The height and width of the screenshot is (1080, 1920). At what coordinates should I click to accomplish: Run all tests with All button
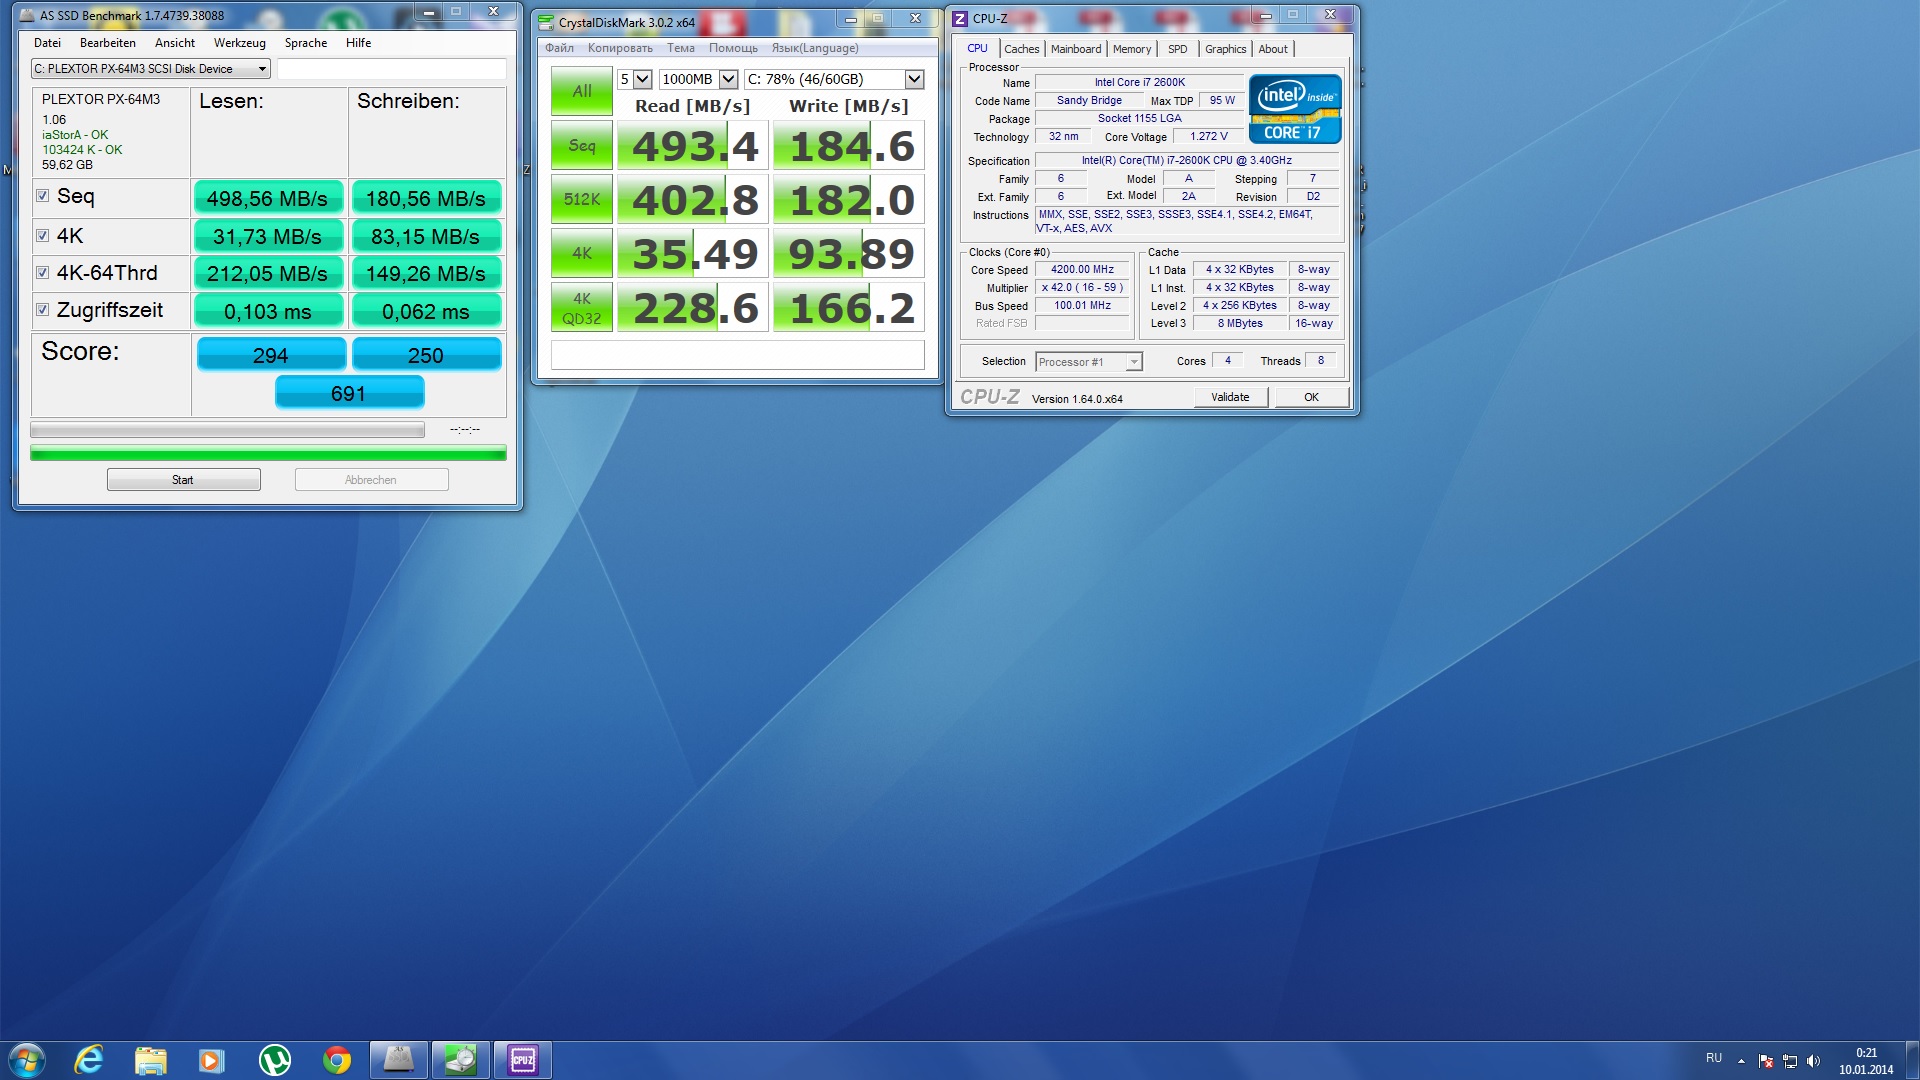[581, 91]
